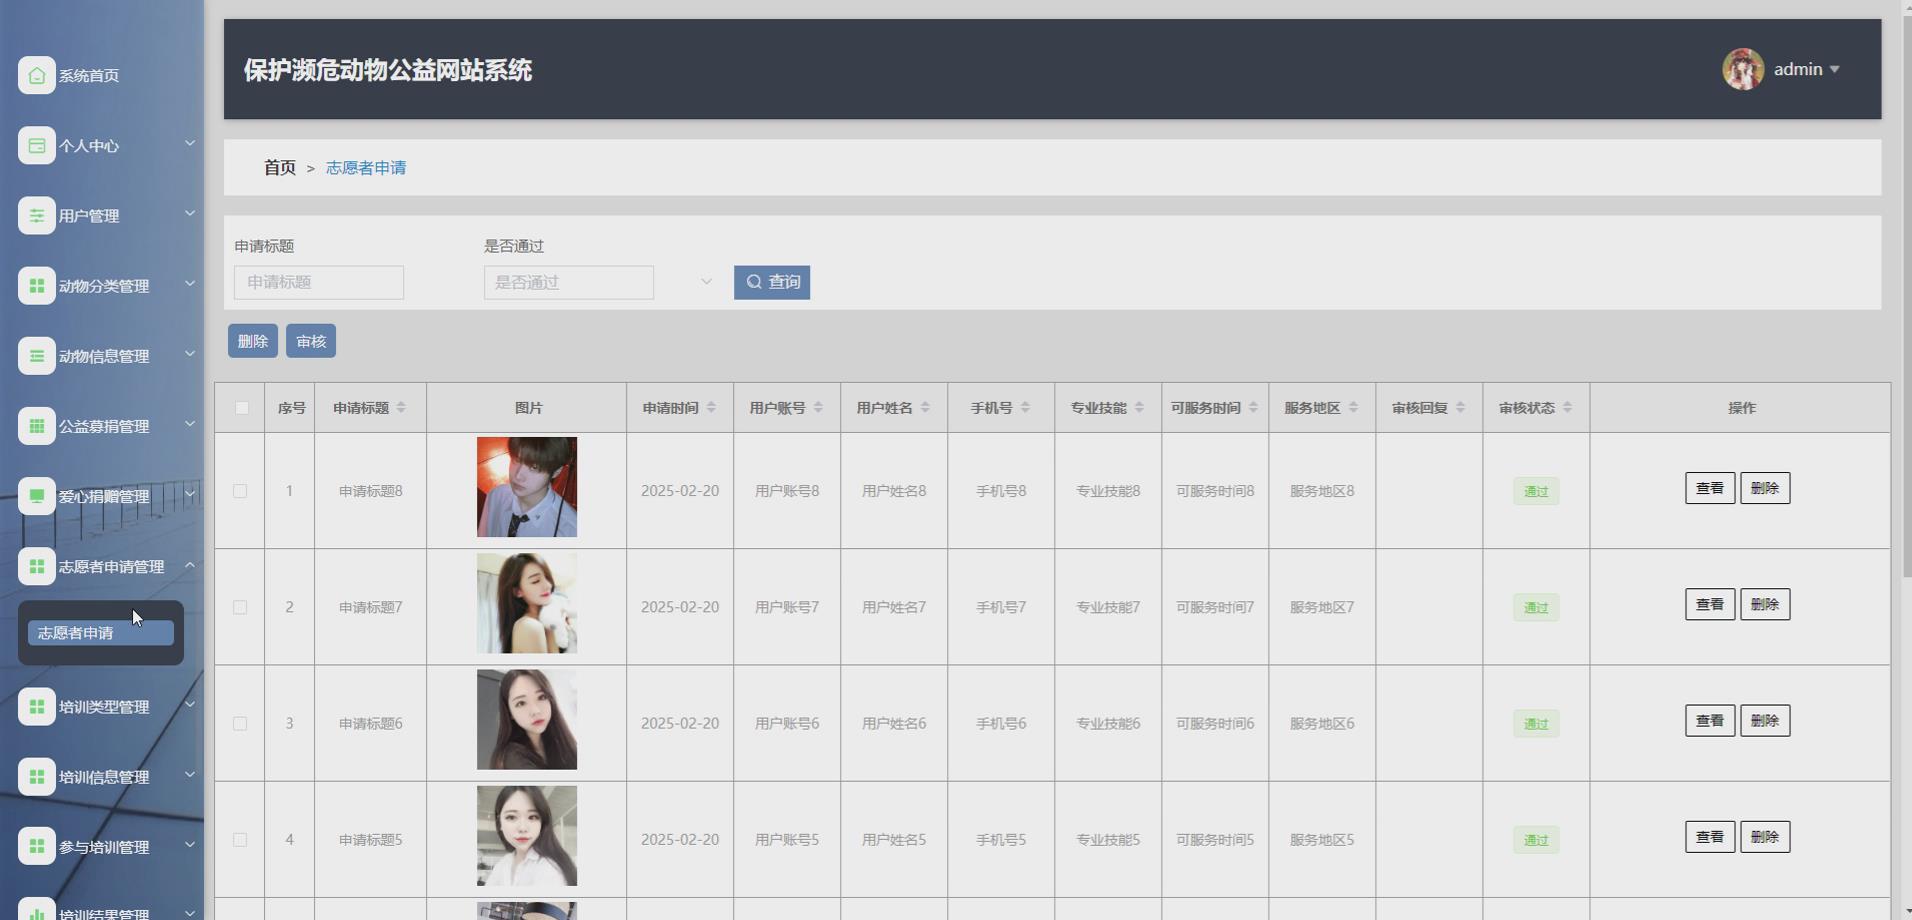1912x920 pixels.
Task: Collapse 志愿者申请管理 submenu chevron
Action: pyautogui.click(x=190, y=565)
